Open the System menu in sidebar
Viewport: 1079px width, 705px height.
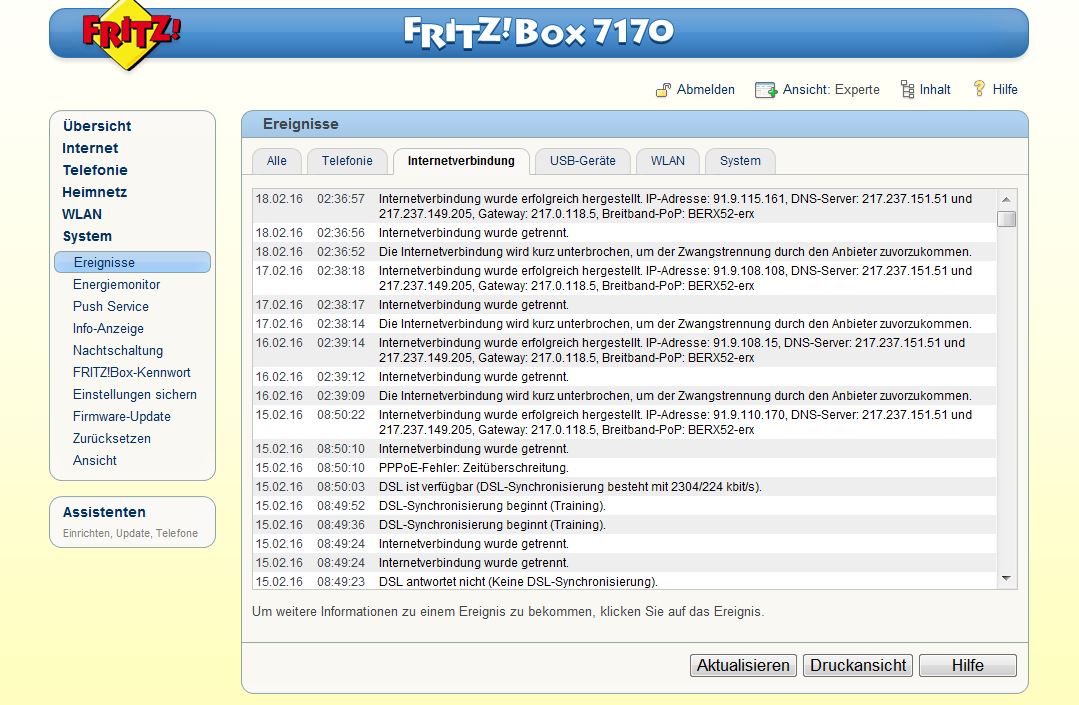pos(87,236)
